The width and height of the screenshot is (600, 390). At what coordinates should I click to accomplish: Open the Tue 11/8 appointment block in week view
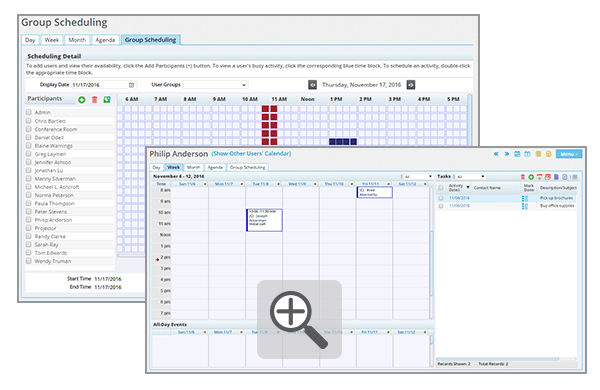coord(264,220)
